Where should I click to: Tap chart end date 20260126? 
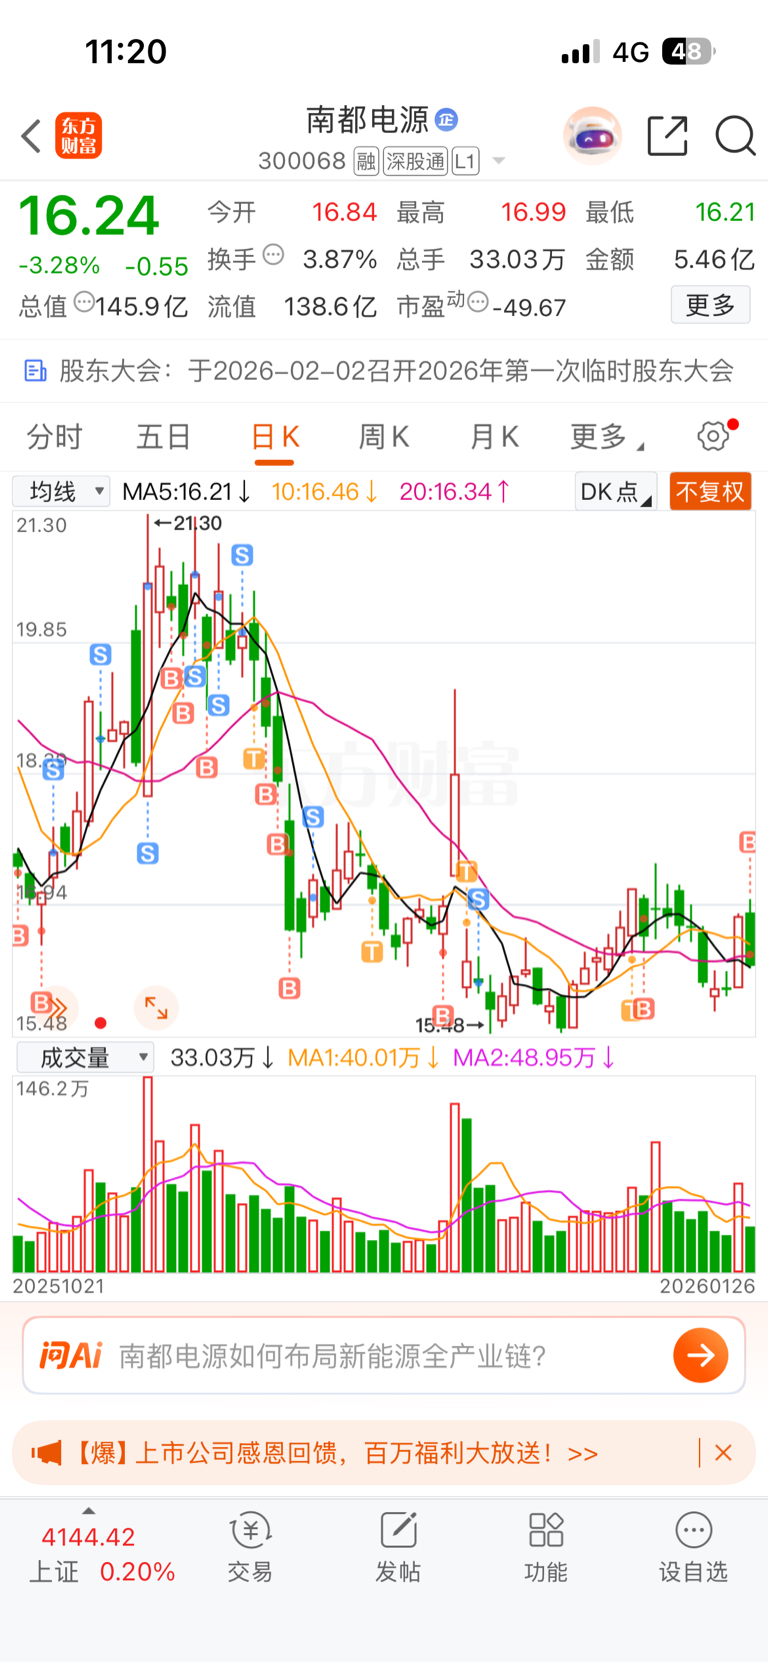coord(707,1286)
